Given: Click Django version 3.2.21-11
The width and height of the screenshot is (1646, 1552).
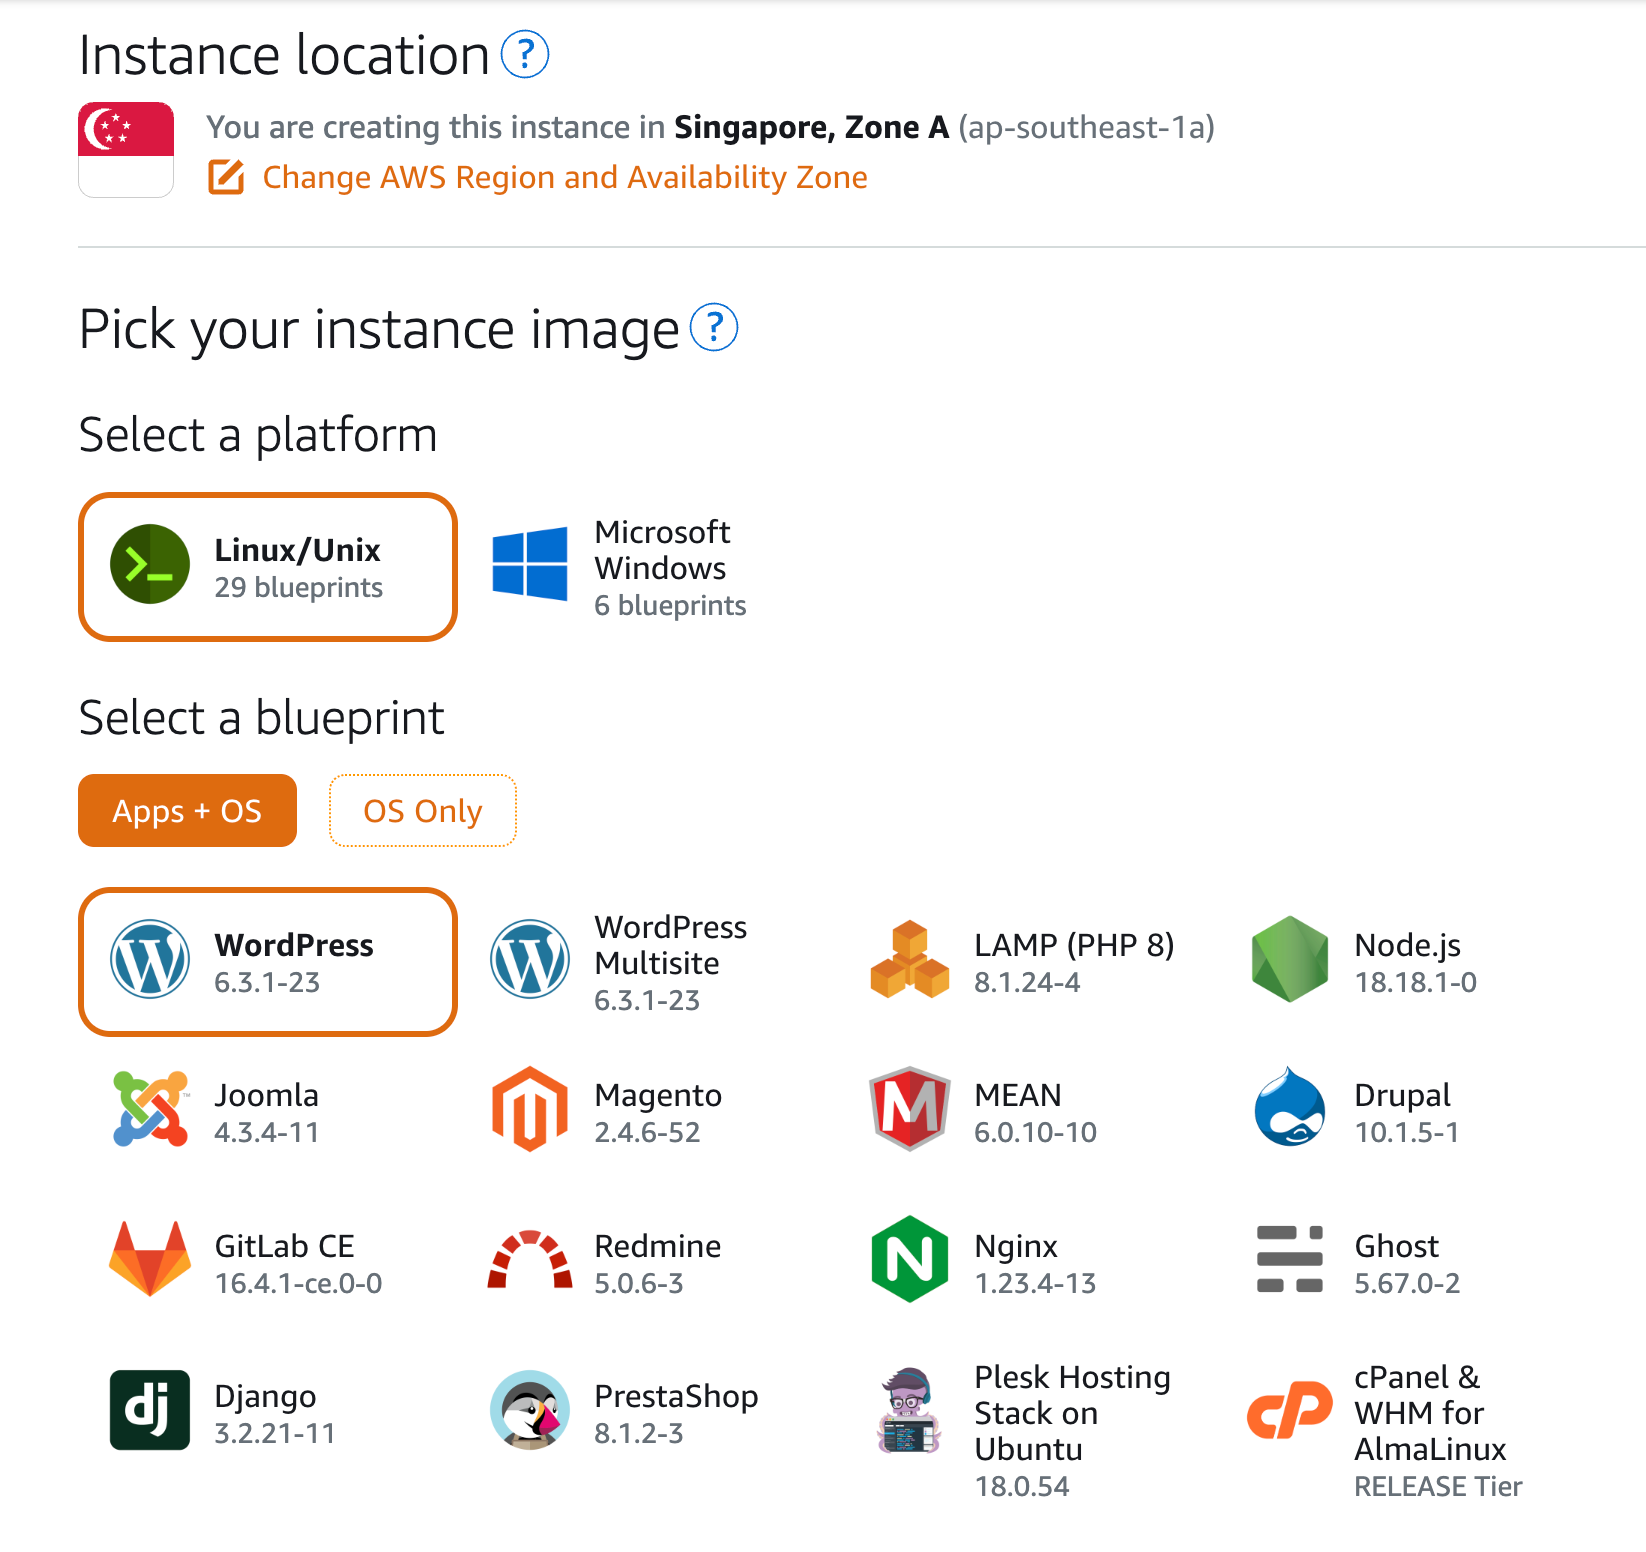Looking at the screenshot, I should 275,1433.
